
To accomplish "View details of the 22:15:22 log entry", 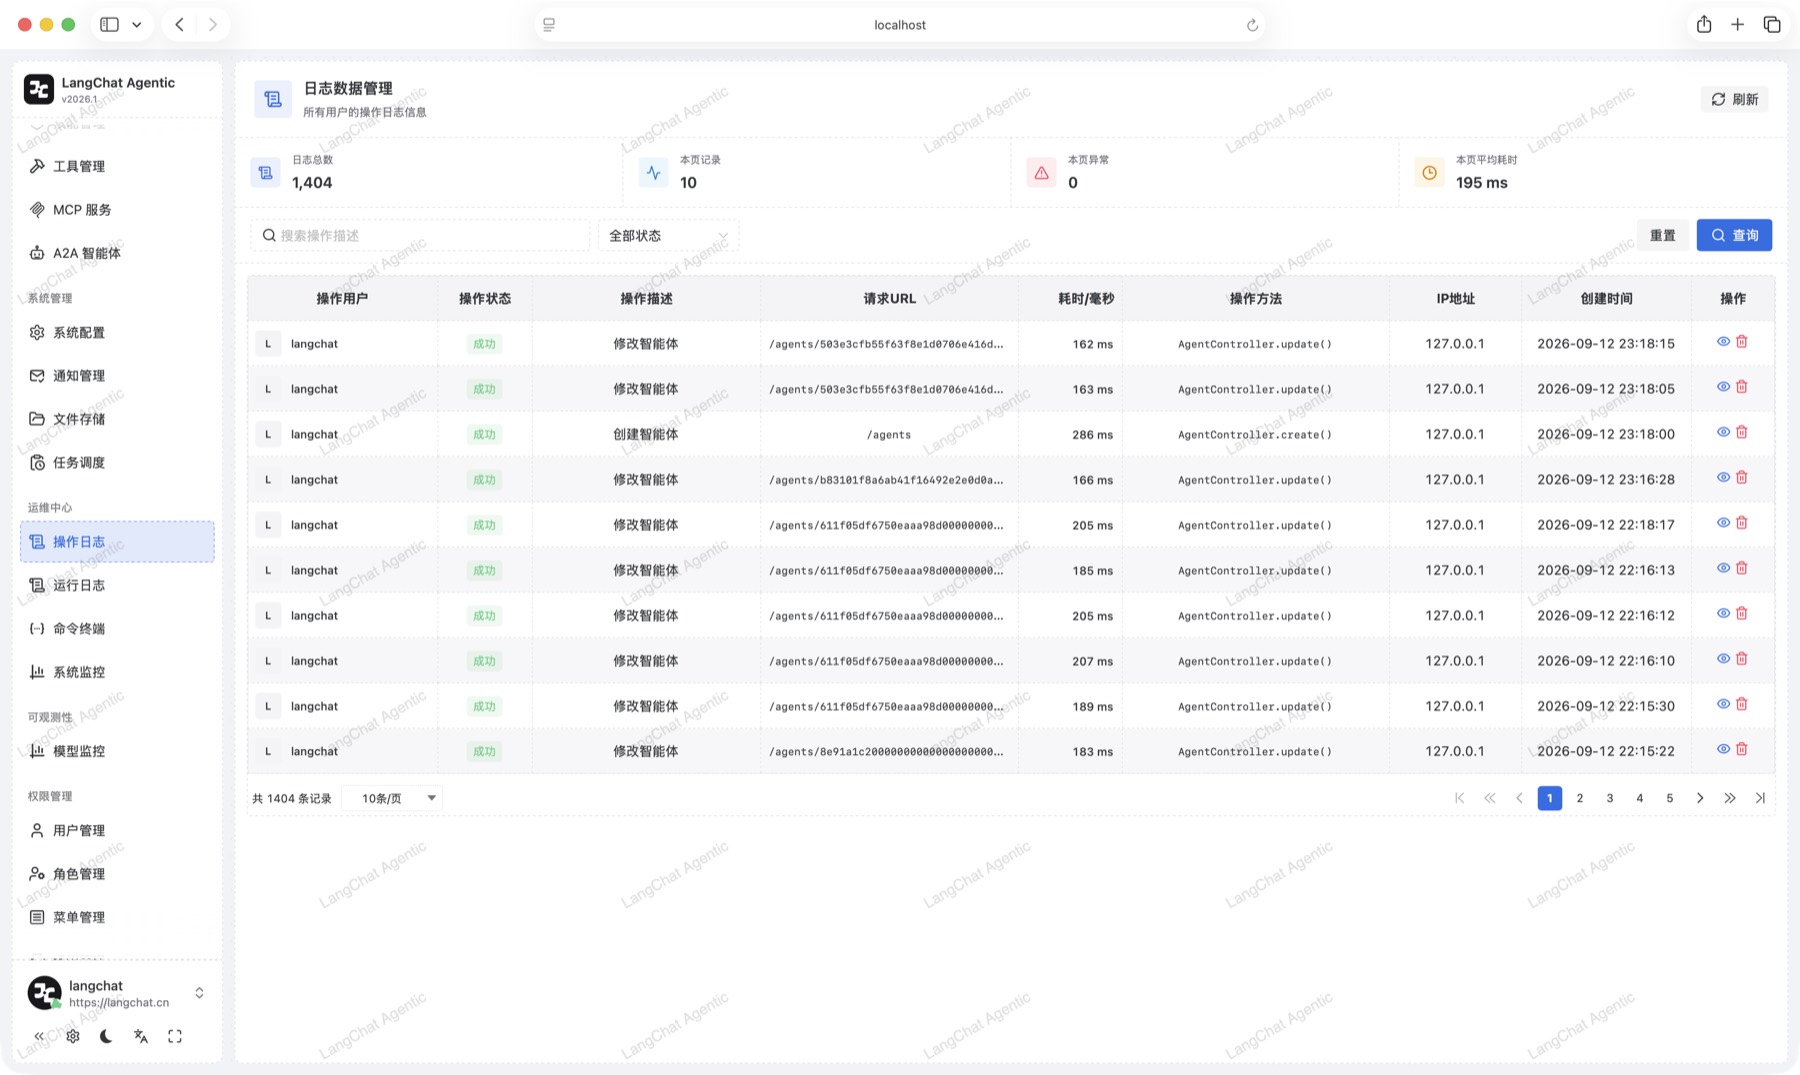I will (x=1723, y=749).
